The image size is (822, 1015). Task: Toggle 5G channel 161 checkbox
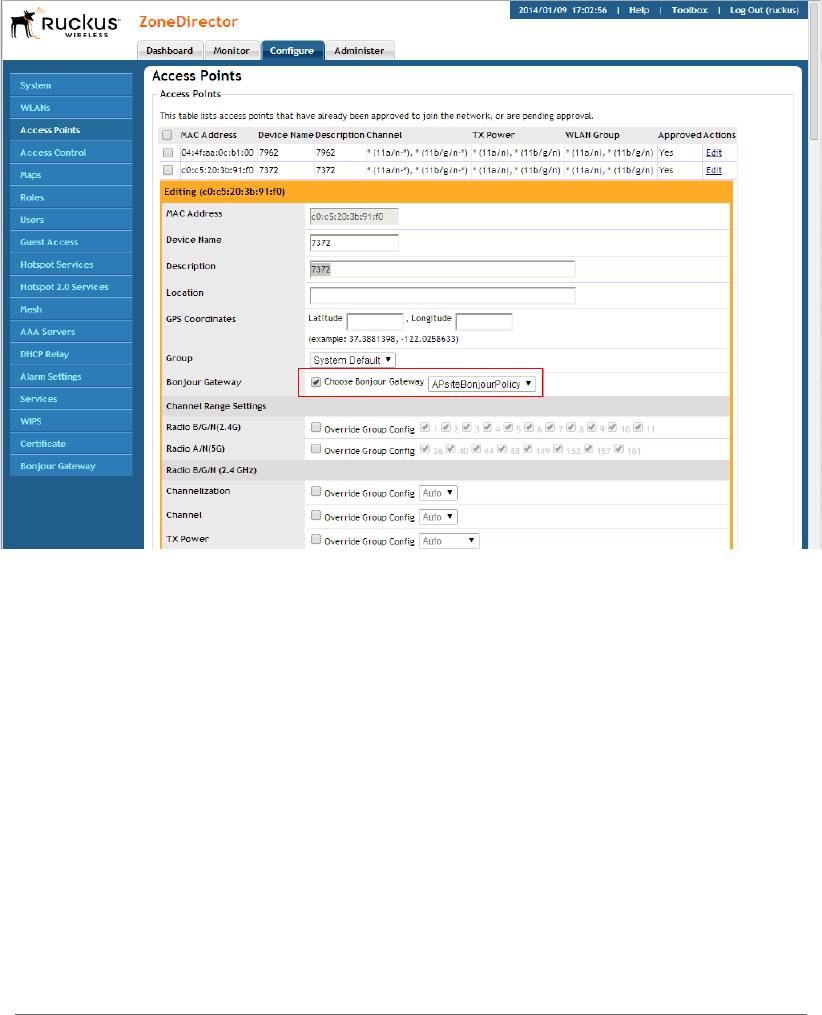tap(619, 449)
